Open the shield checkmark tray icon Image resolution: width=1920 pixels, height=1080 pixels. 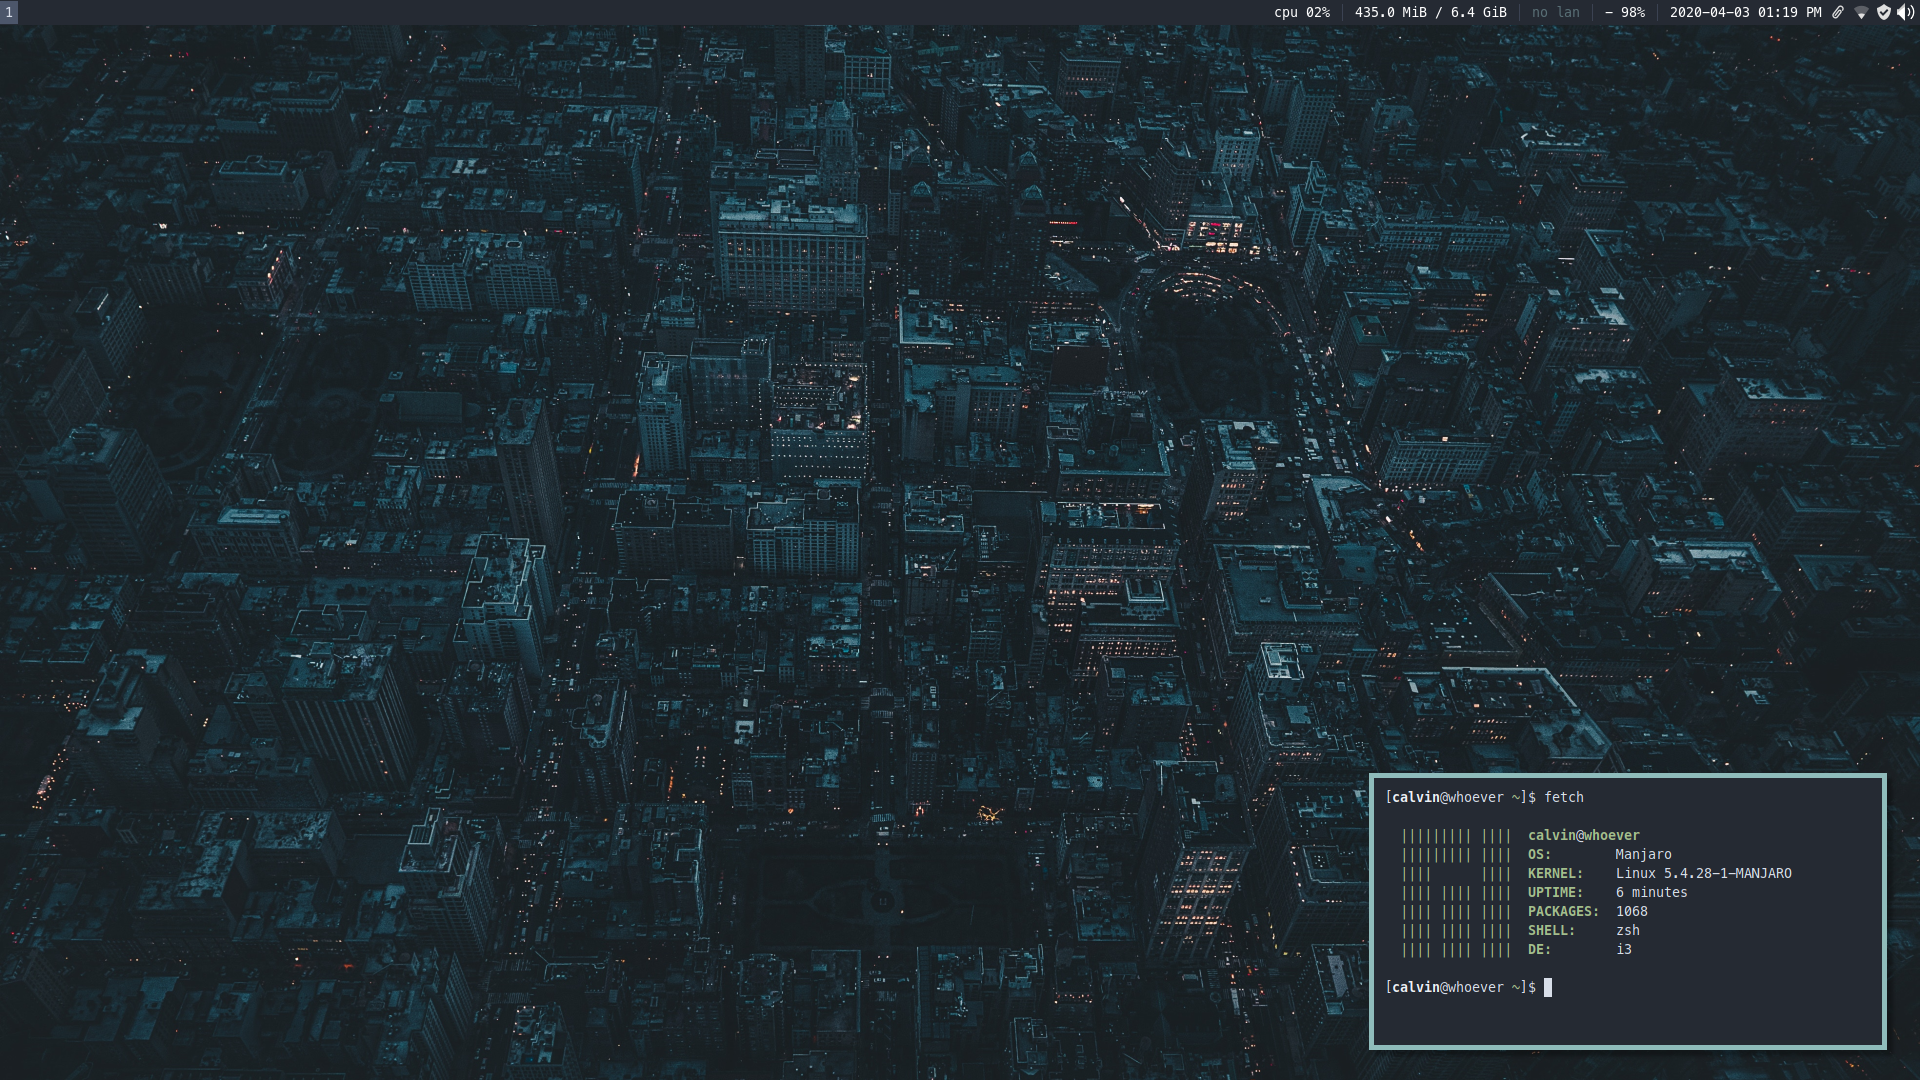coord(1884,12)
